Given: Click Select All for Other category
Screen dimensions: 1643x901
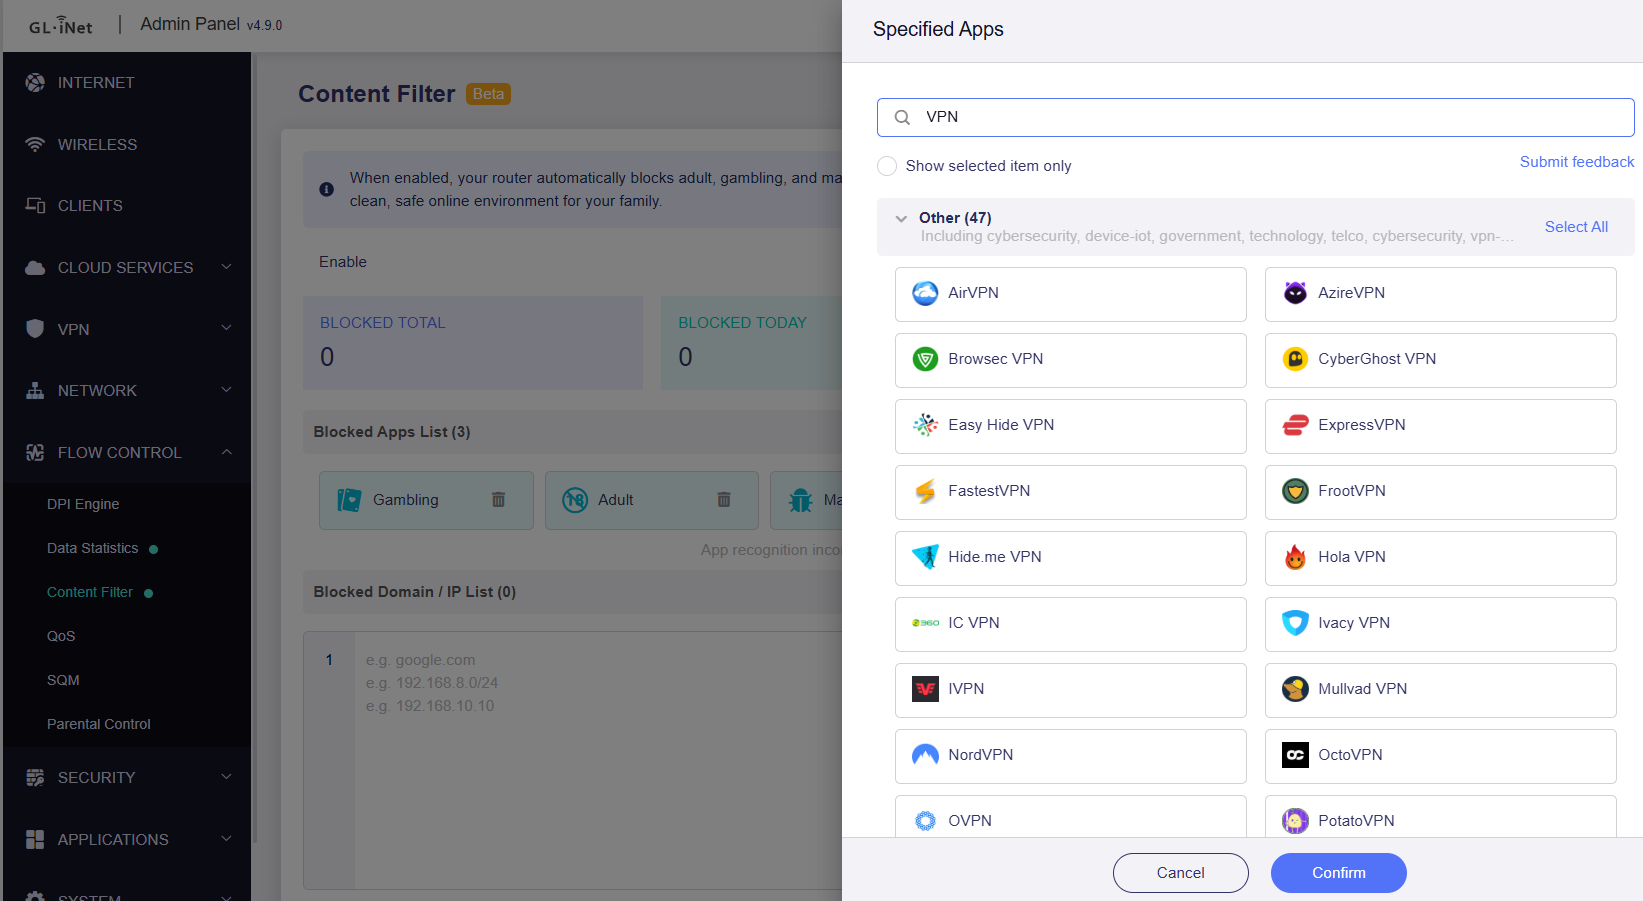Looking at the screenshot, I should click(1576, 227).
